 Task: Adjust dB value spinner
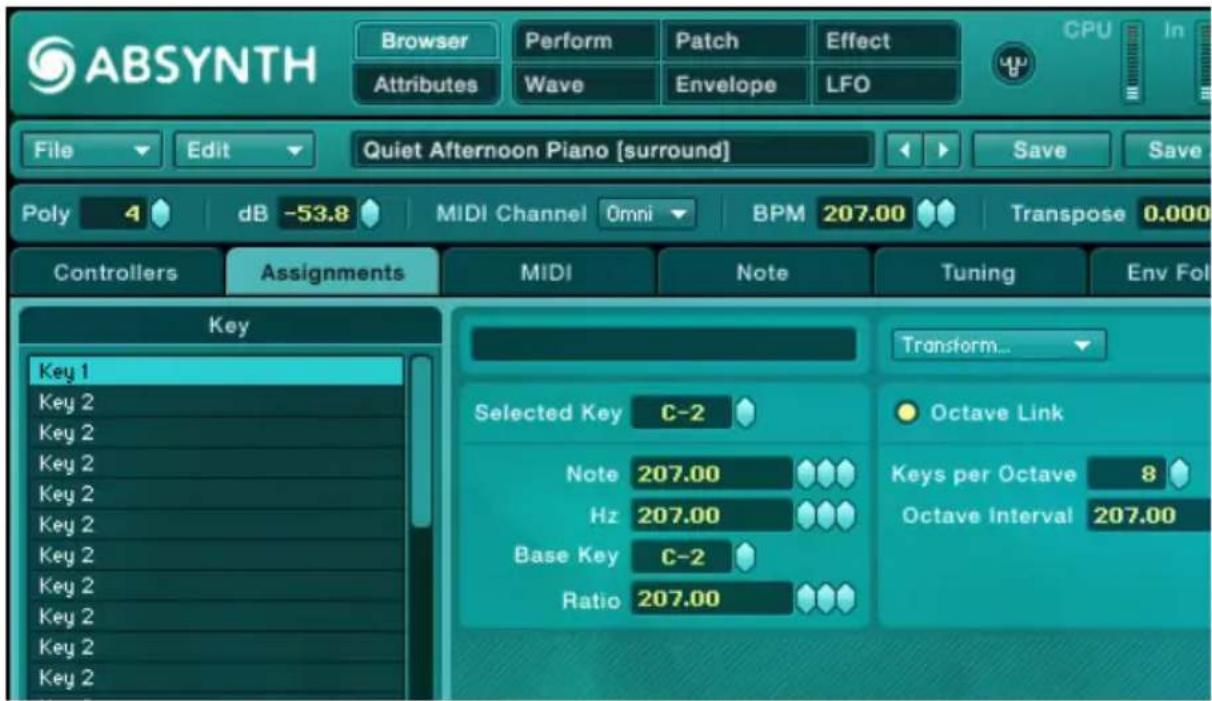click(370, 214)
